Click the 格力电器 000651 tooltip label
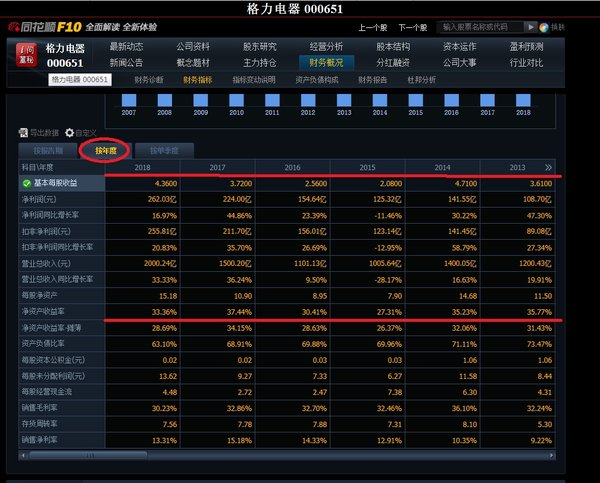This screenshot has height=483, width=600. click(x=80, y=80)
